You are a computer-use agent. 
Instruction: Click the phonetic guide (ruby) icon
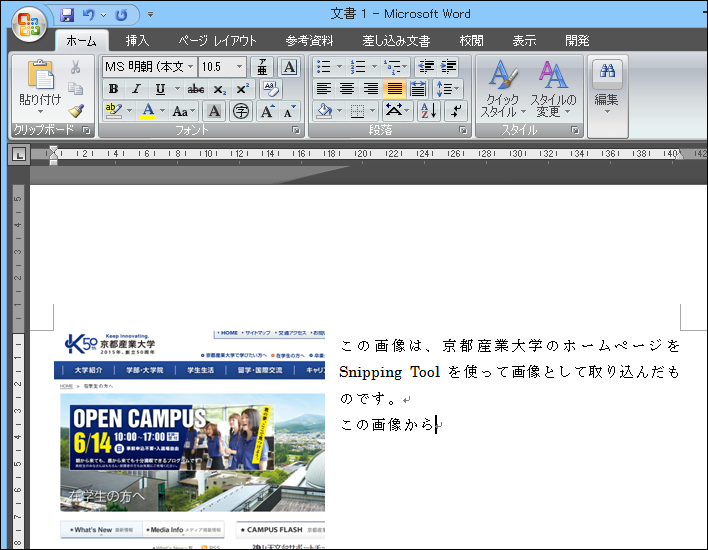point(262,67)
